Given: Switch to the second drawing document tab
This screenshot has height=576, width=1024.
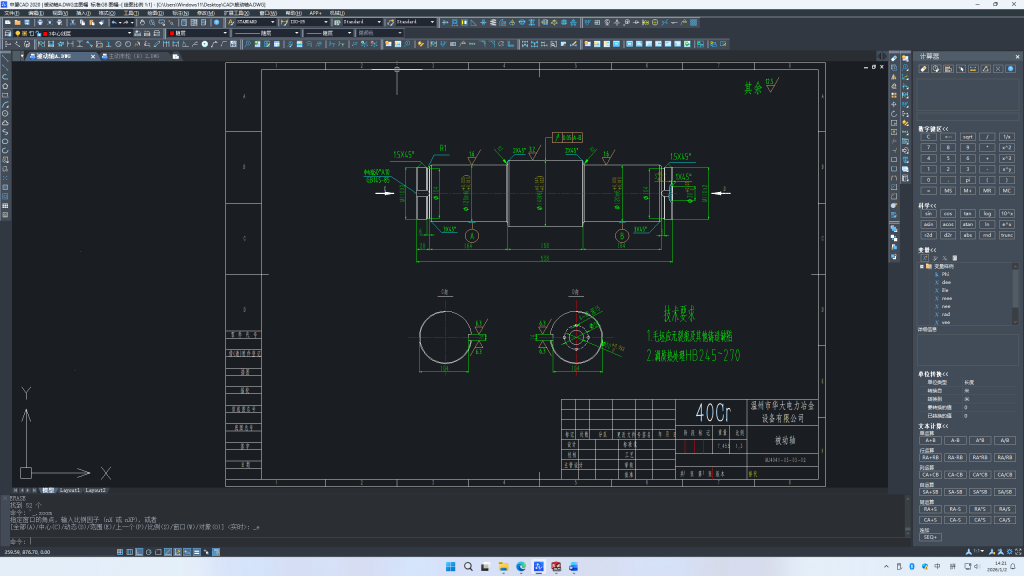Looking at the screenshot, I should point(133,57).
